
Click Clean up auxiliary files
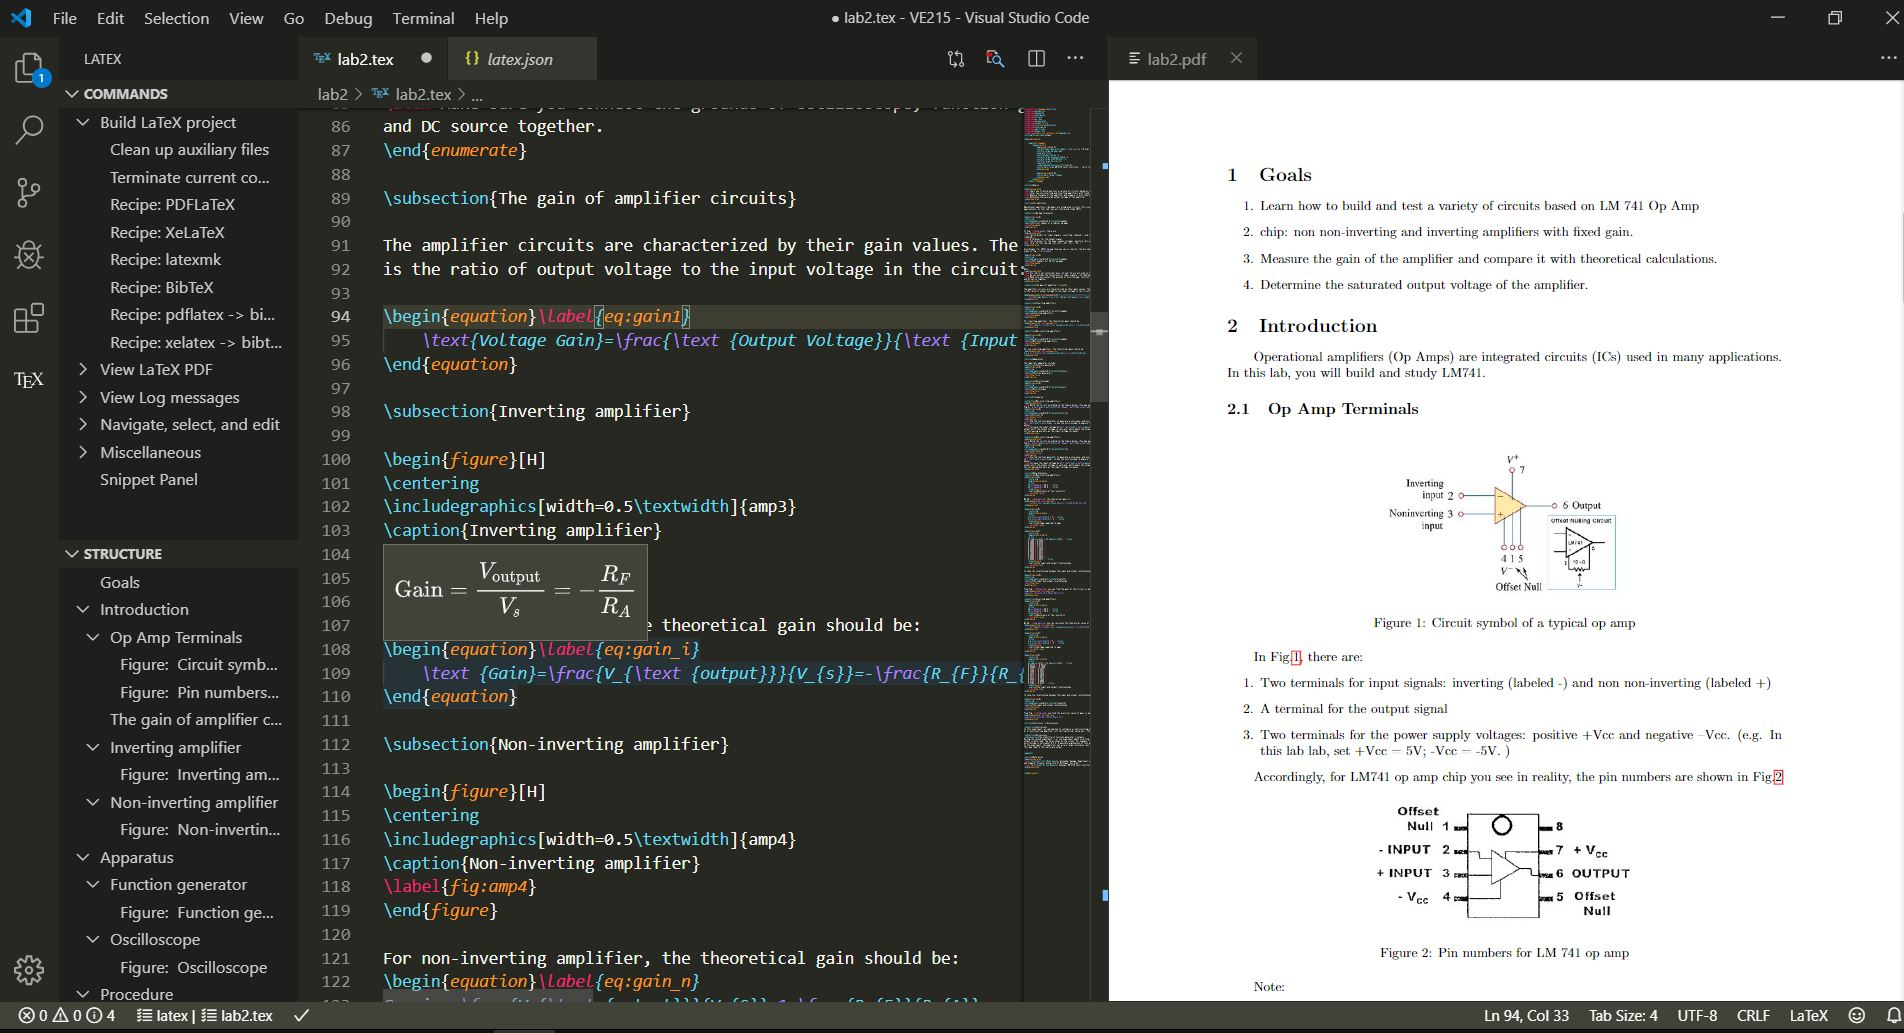(189, 149)
